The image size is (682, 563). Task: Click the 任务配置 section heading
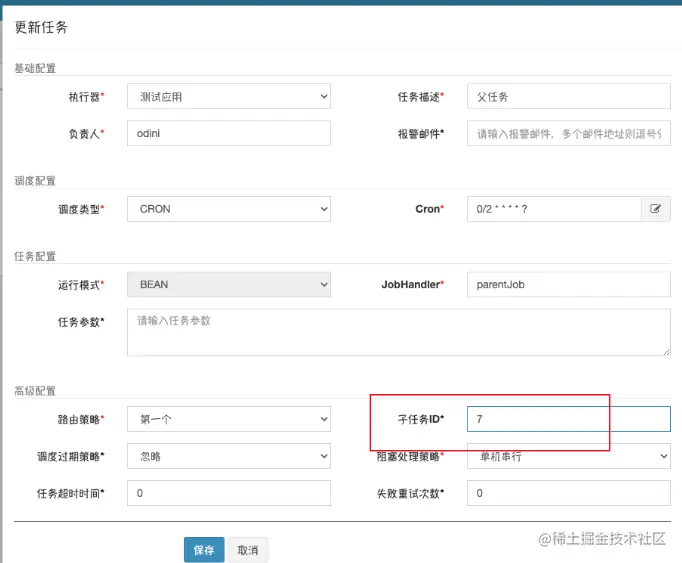coord(35,256)
